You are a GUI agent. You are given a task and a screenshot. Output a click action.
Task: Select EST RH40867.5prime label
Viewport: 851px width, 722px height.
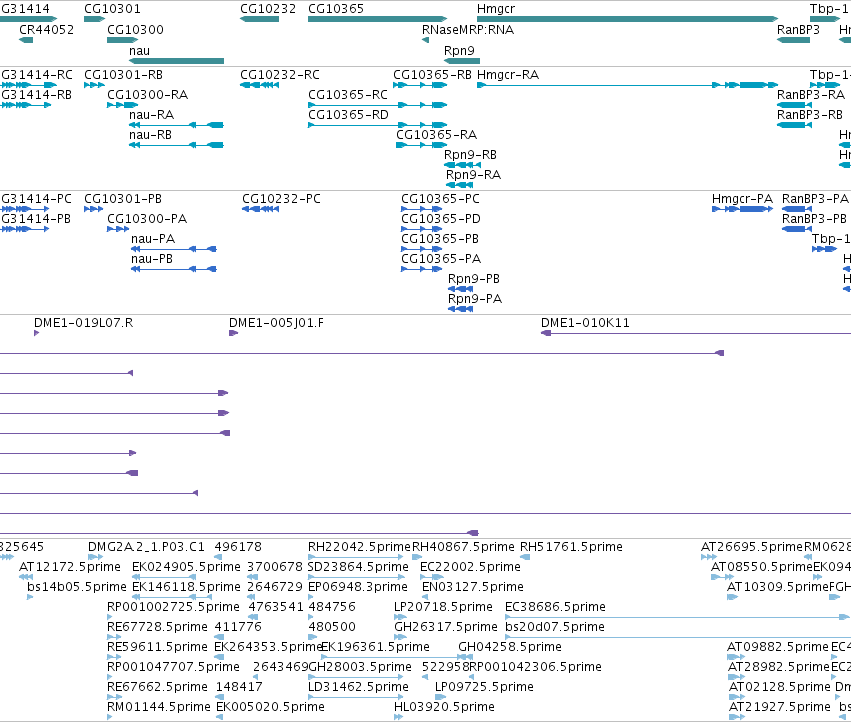[463, 547]
